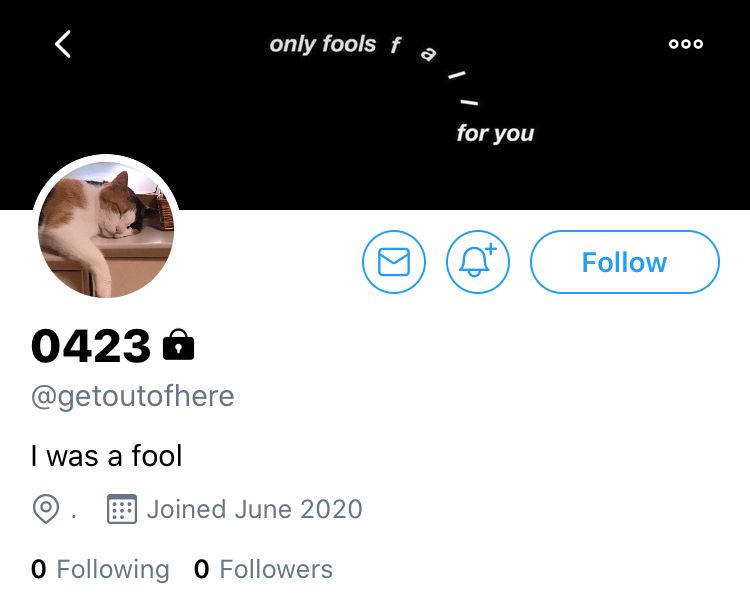Tap the bio text 'I was a fool'
This screenshot has width=750, height=615.
106,455
